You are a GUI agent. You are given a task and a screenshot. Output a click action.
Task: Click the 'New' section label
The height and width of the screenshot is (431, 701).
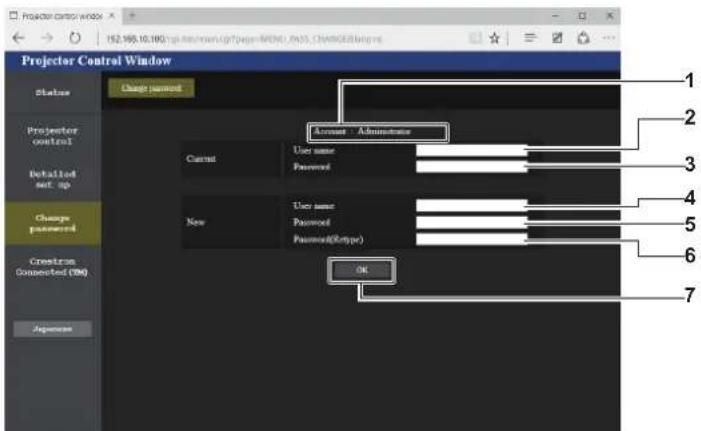(x=195, y=222)
